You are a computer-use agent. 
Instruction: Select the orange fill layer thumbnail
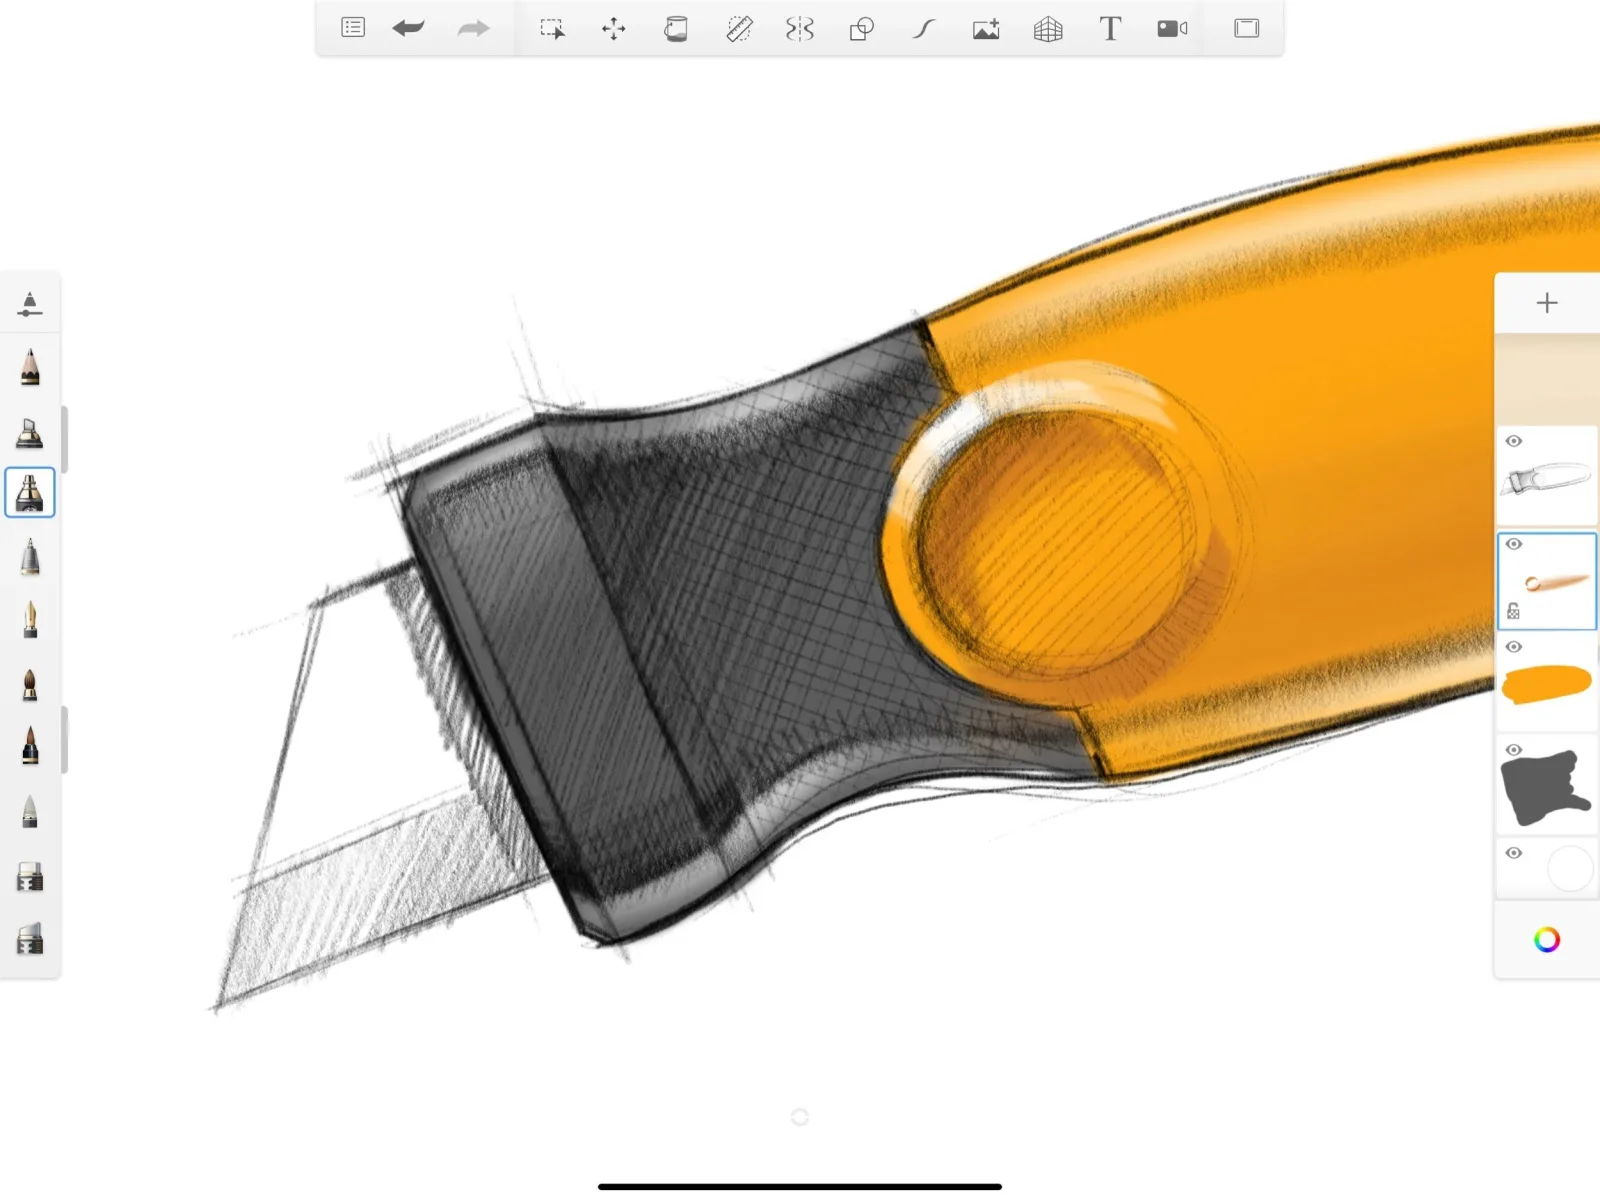point(1546,684)
